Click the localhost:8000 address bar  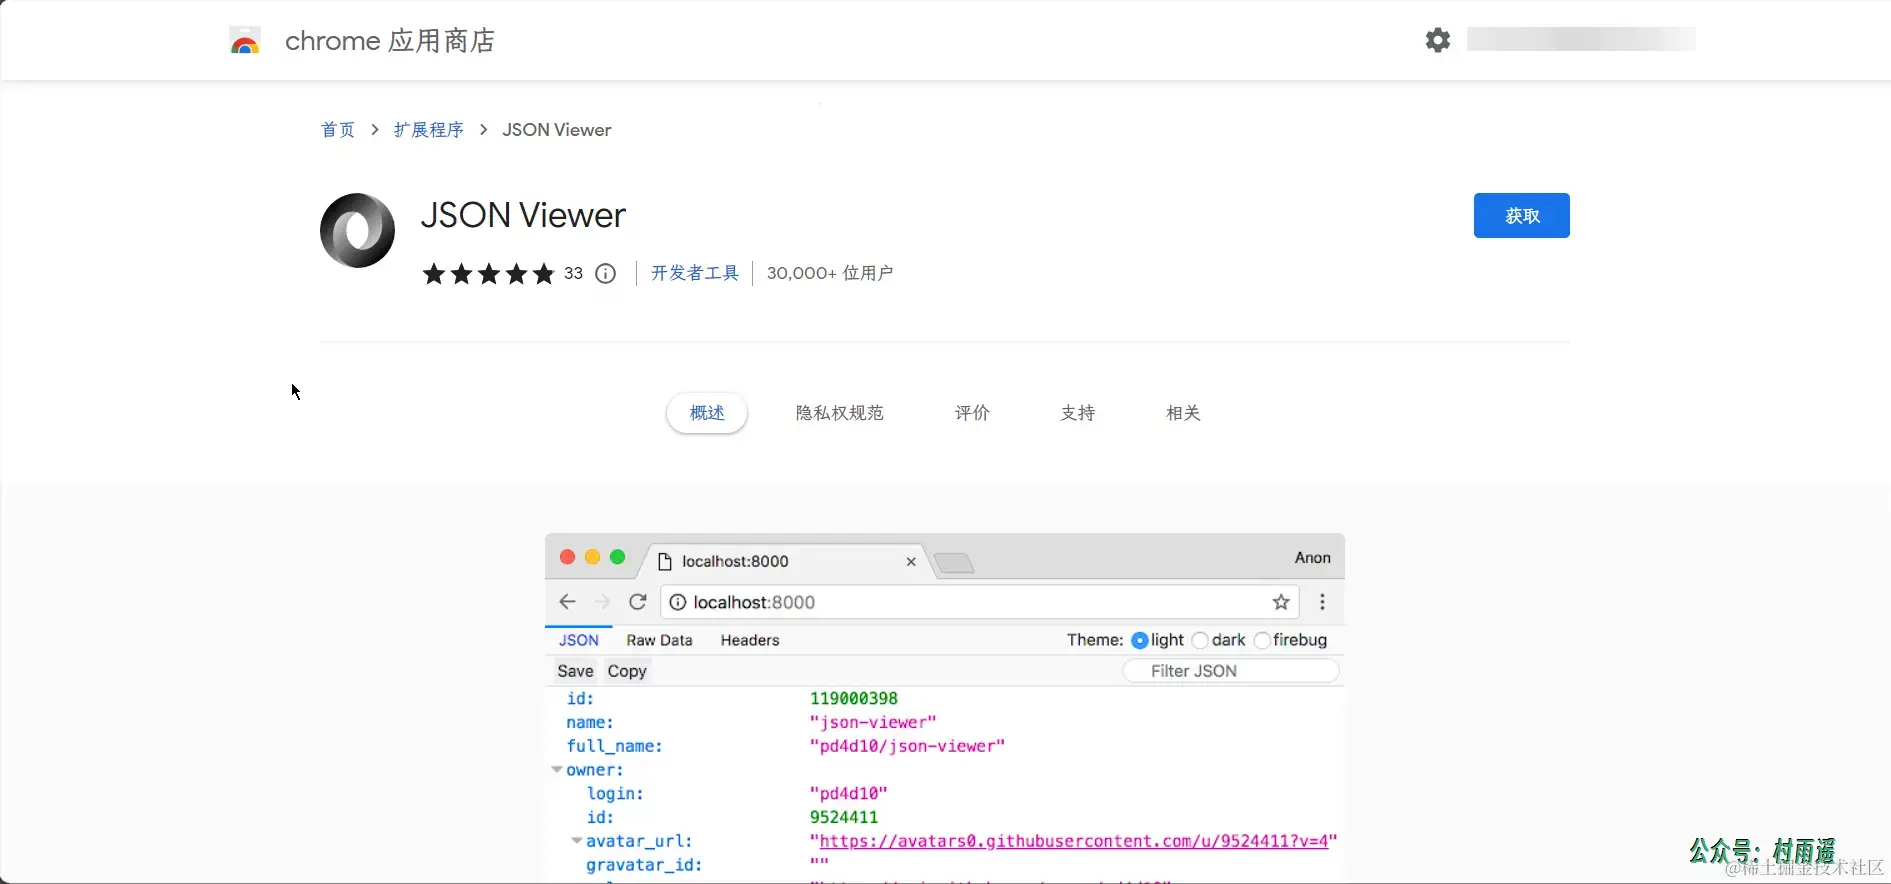point(978,602)
